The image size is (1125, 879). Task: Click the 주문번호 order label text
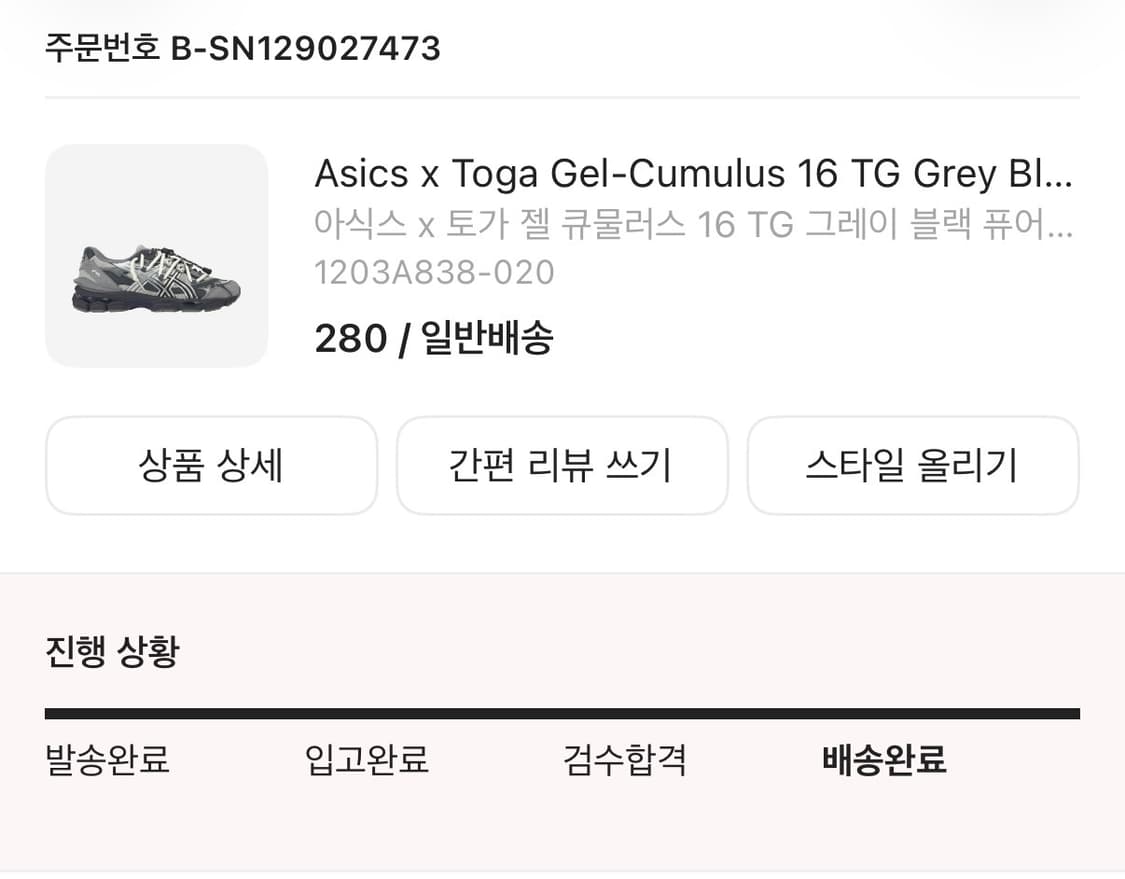tap(100, 47)
